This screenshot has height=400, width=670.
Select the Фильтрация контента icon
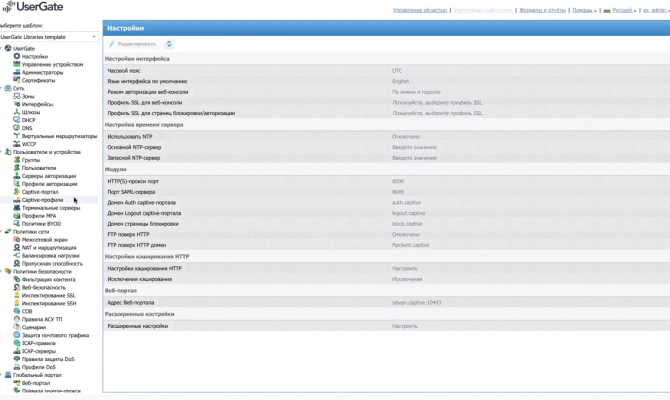pos(17,279)
